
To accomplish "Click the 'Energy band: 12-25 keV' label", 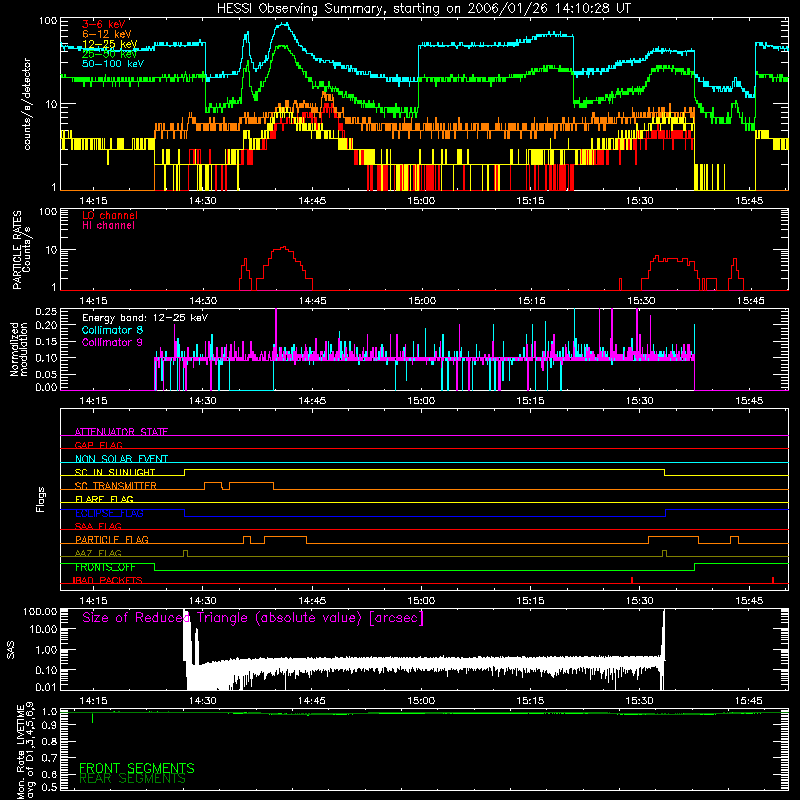I will click(x=145, y=318).
